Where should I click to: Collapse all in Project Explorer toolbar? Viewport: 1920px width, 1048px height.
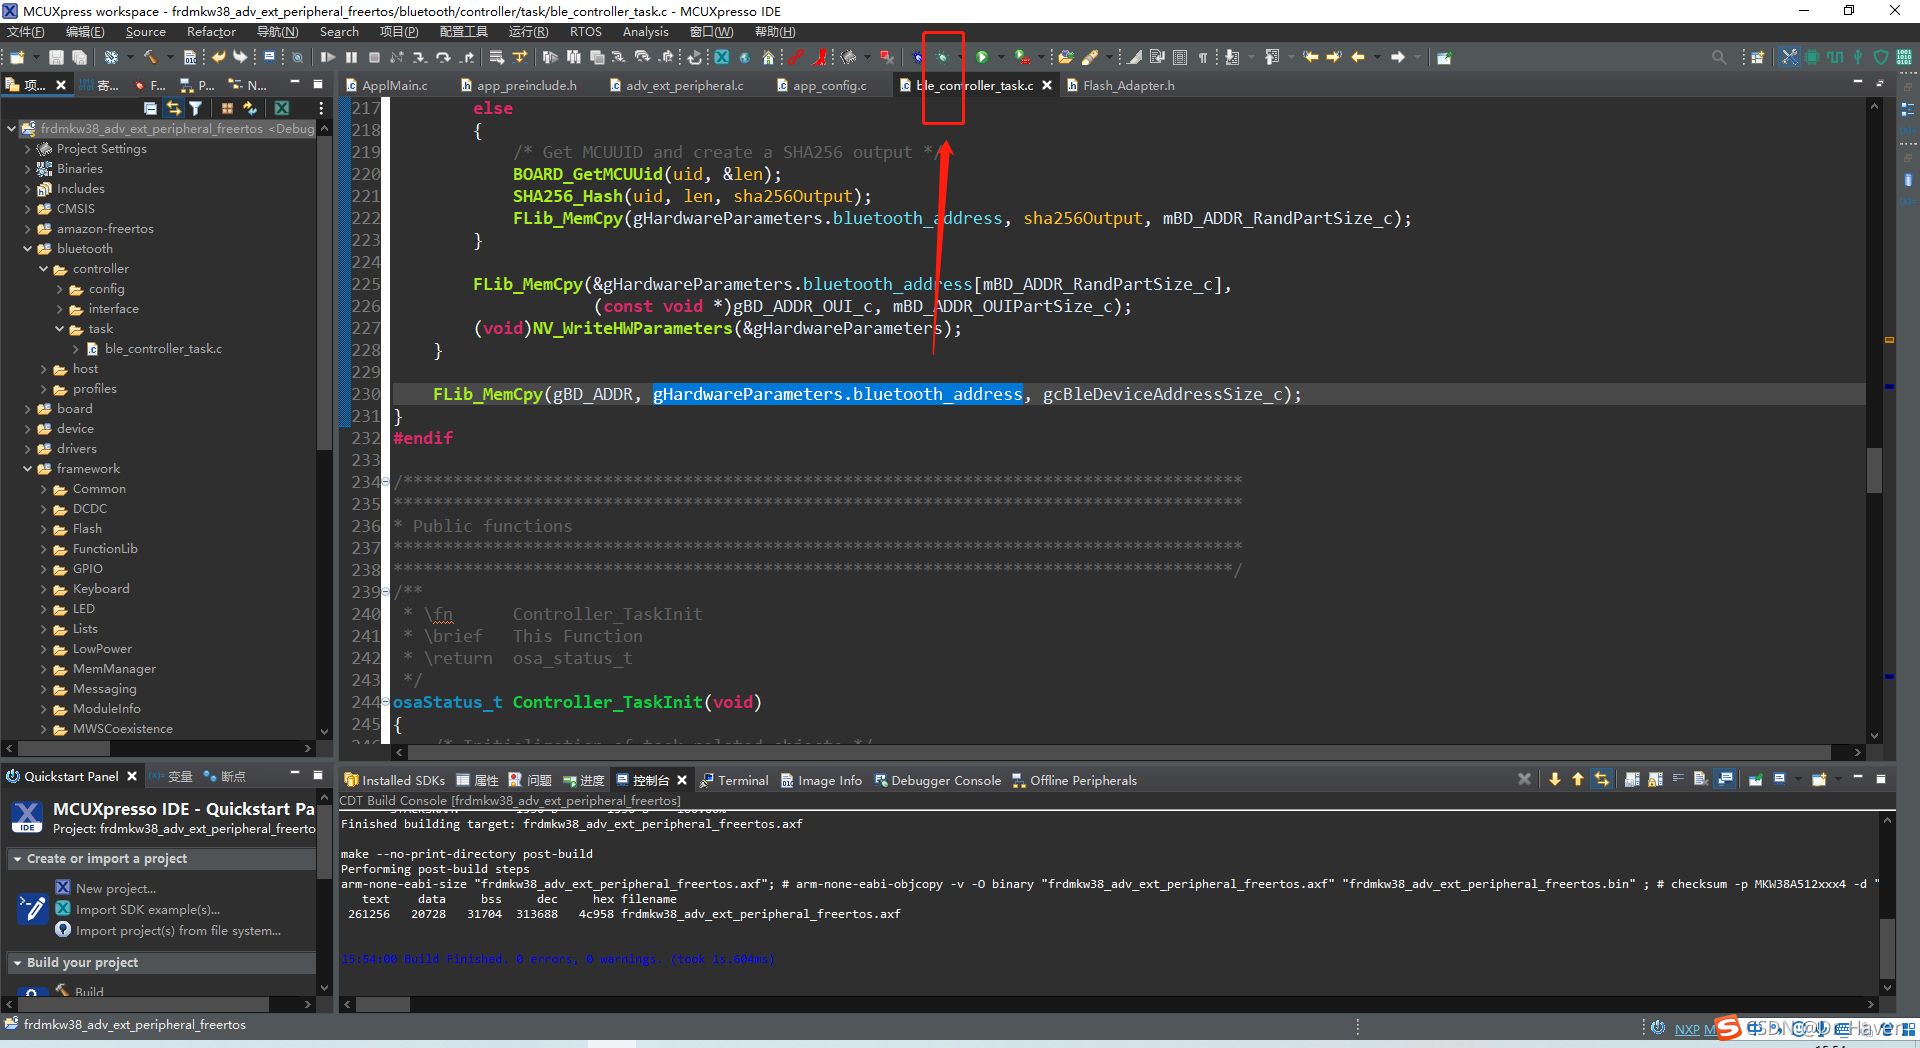click(150, 108)
